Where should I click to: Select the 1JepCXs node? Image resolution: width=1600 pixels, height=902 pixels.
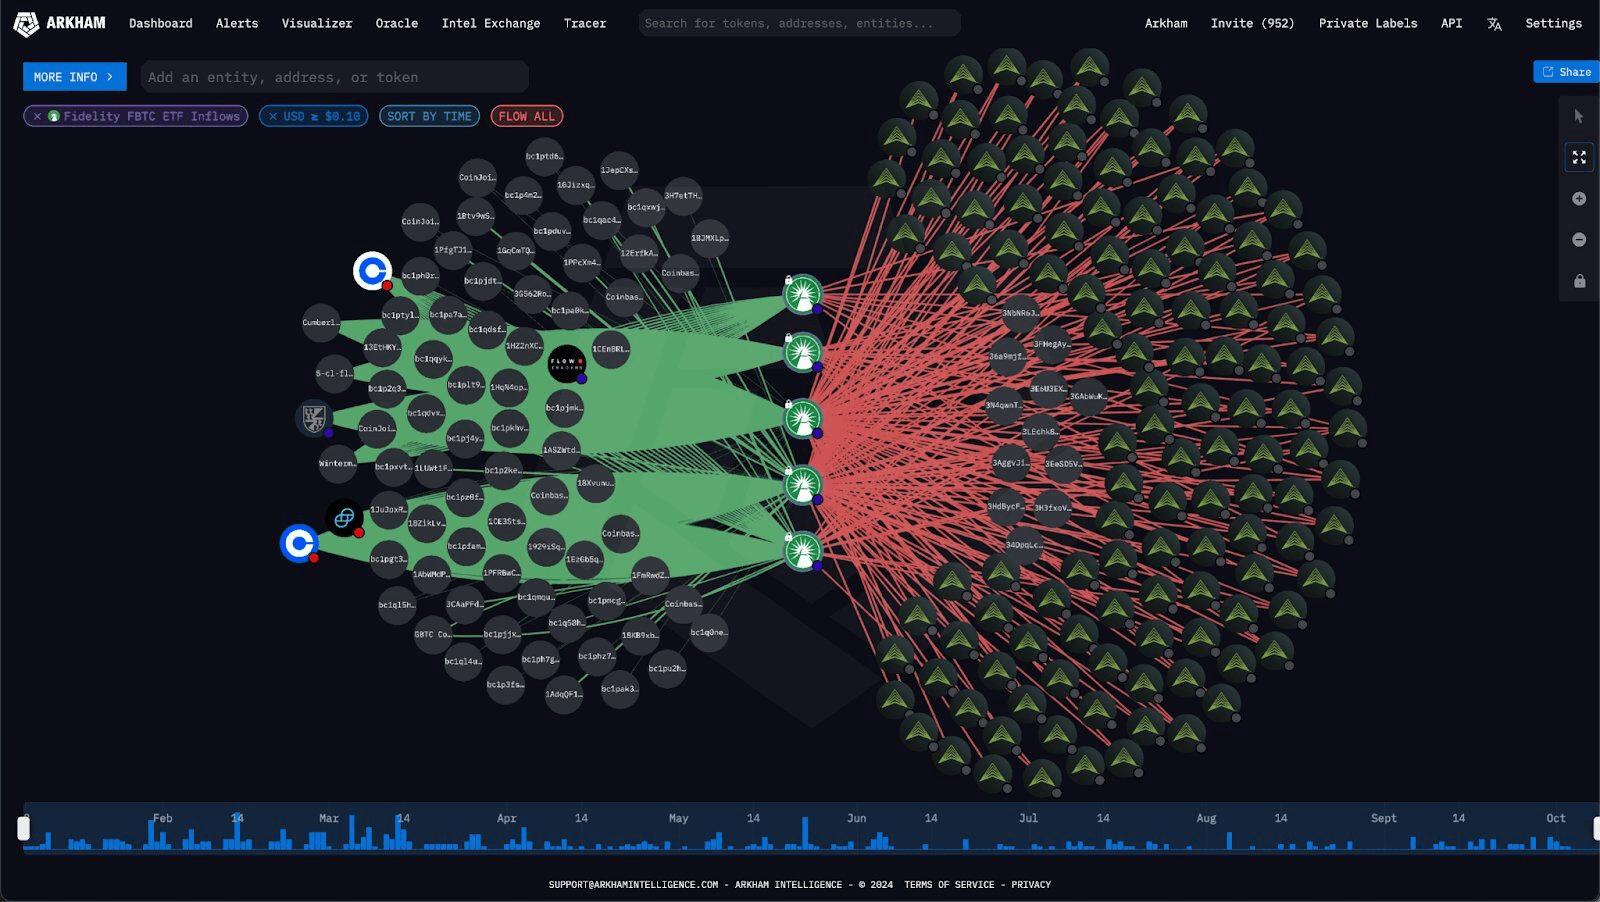(618, 171)
